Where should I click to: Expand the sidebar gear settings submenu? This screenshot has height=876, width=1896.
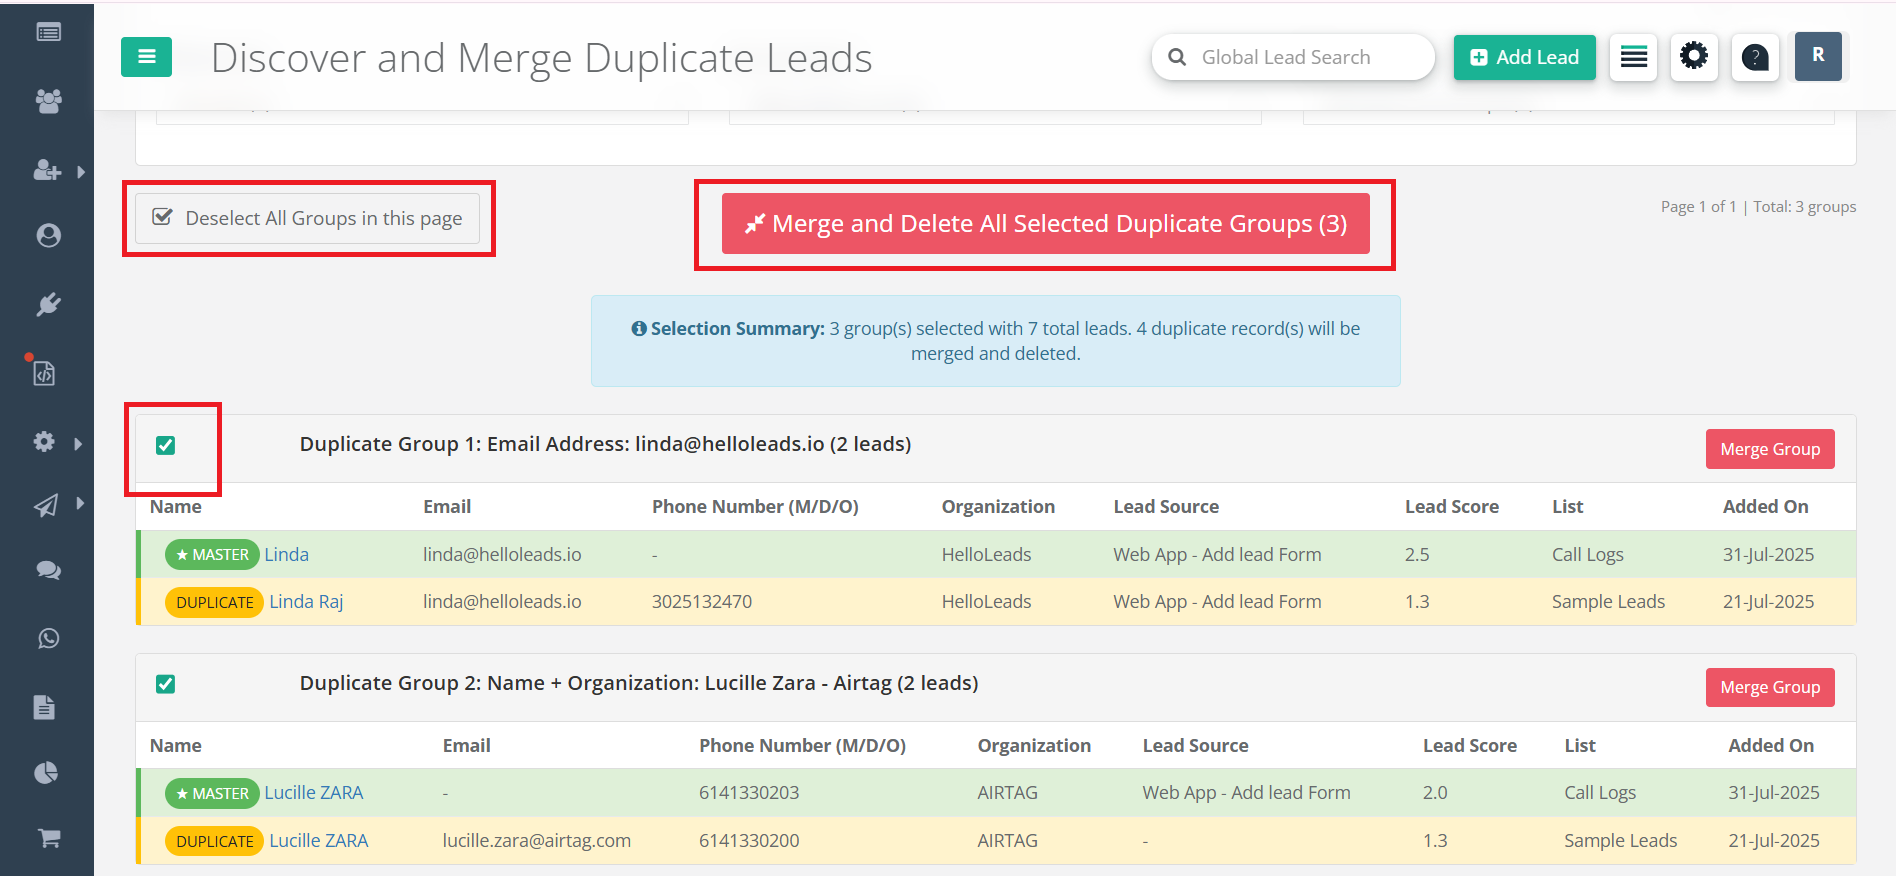78,443
